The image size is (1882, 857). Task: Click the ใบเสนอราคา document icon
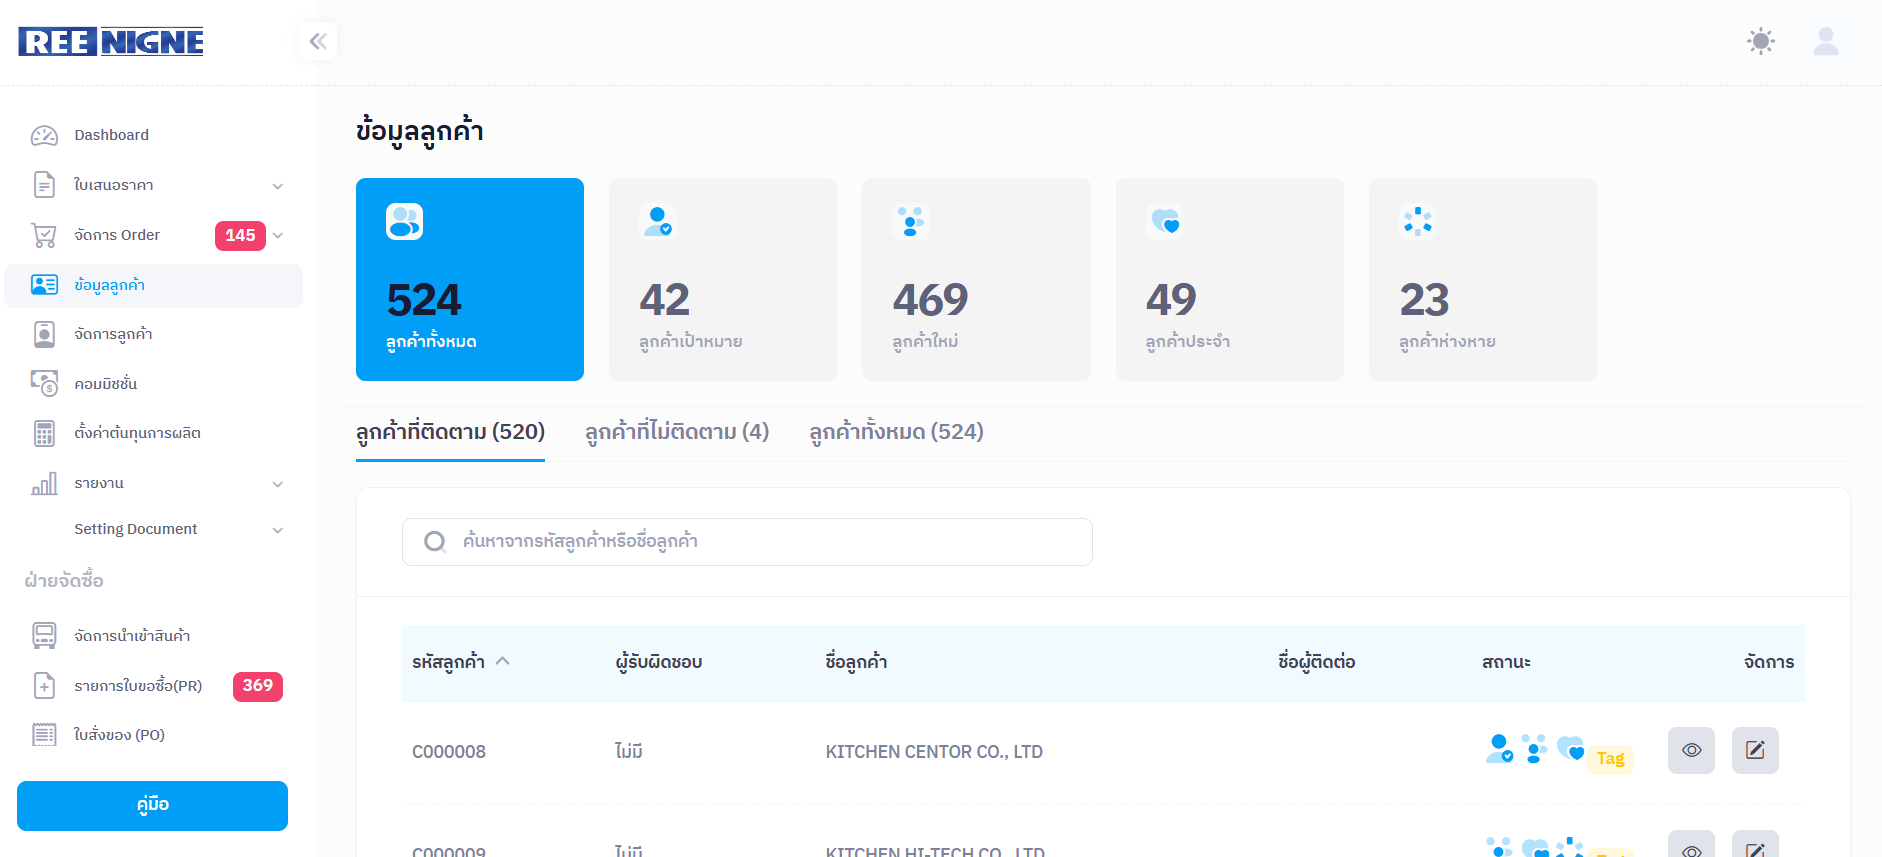44,185
